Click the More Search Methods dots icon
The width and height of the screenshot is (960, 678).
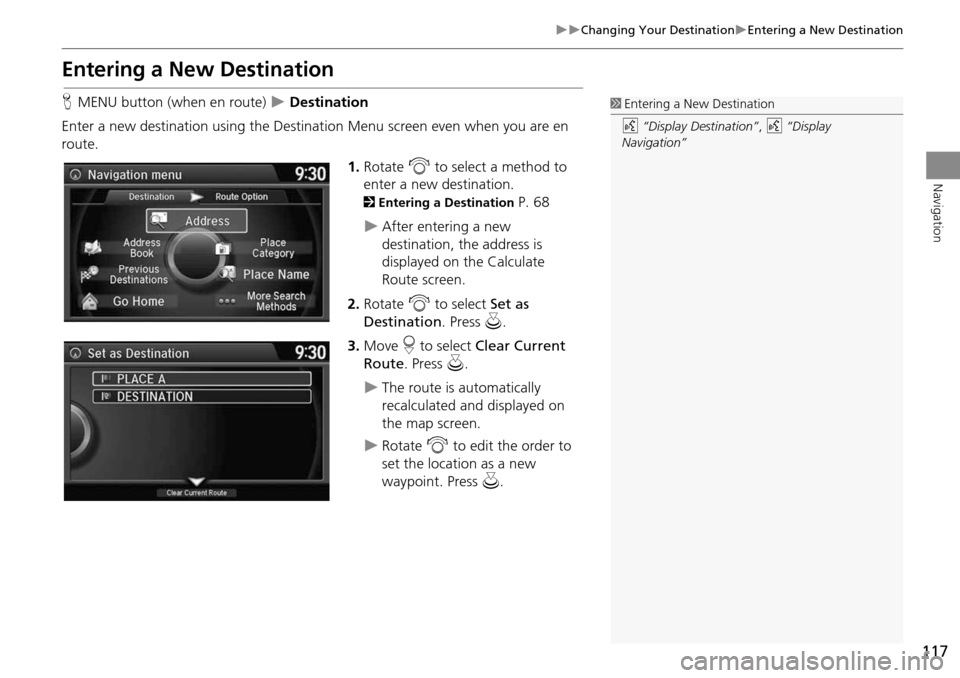click(x=227, y=301)
